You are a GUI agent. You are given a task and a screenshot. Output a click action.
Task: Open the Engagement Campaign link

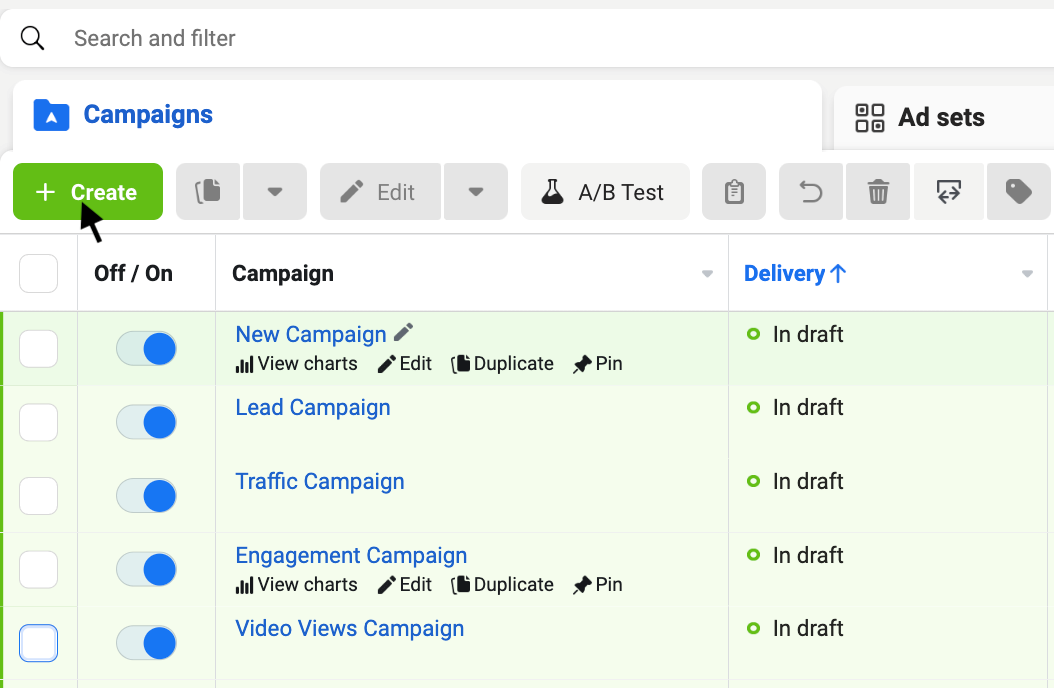point(351,555)
